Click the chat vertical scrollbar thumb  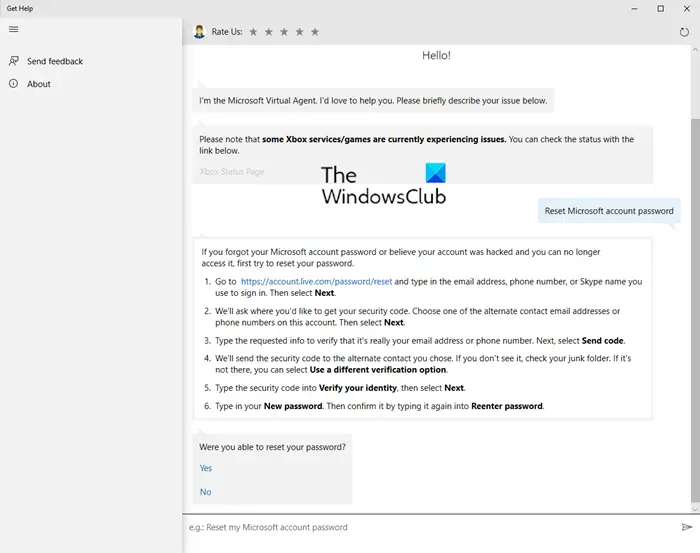[x=695, y=310]
